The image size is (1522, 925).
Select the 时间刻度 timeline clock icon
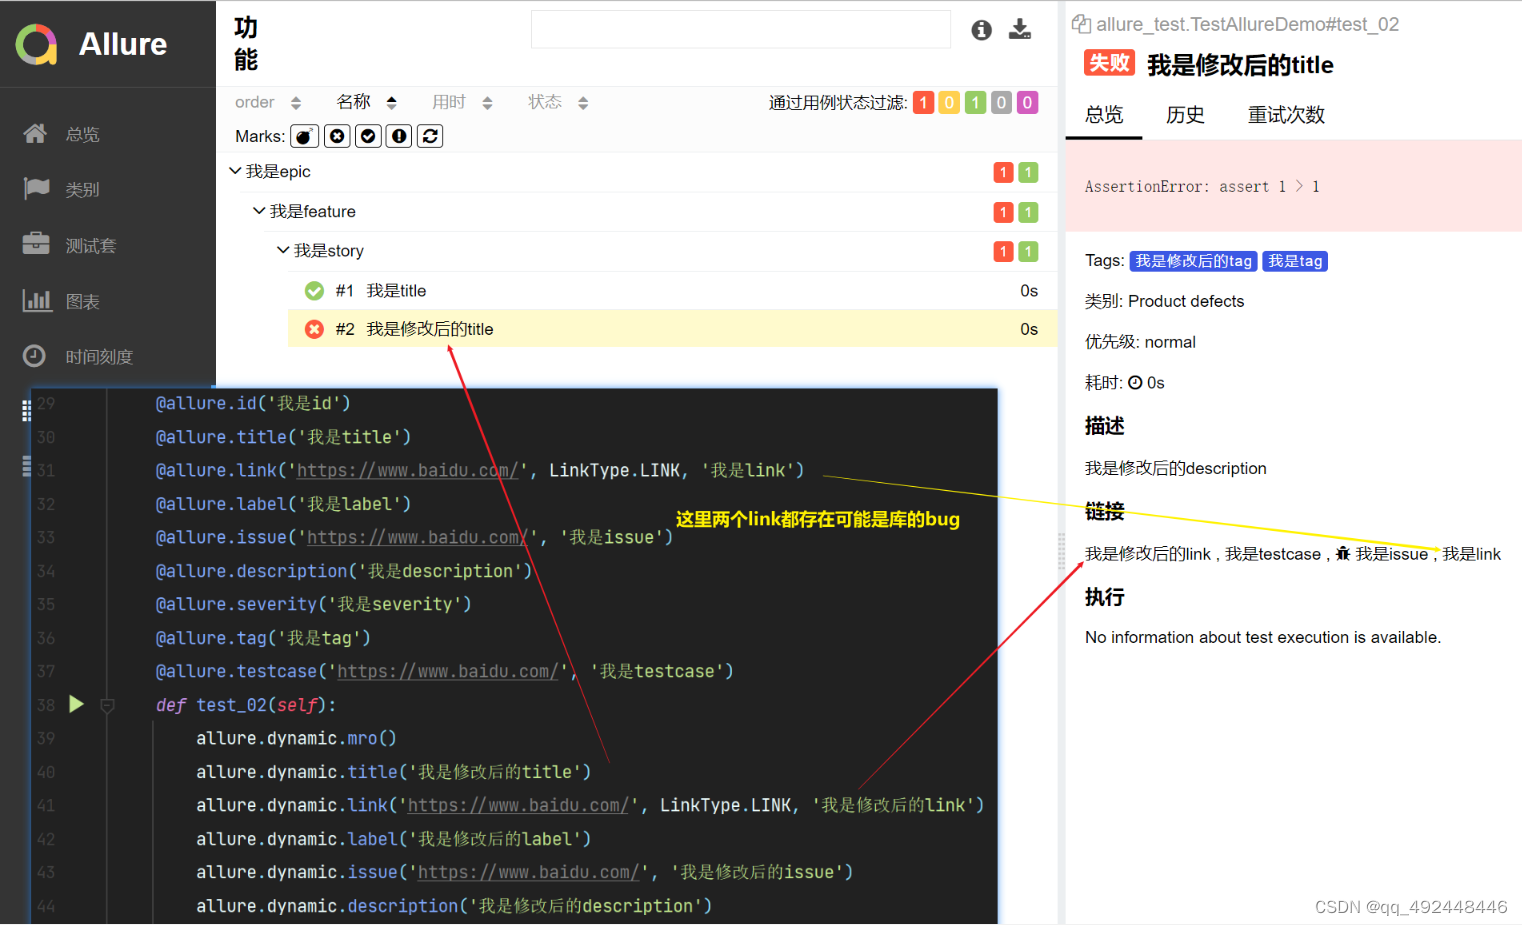[33, 355]
